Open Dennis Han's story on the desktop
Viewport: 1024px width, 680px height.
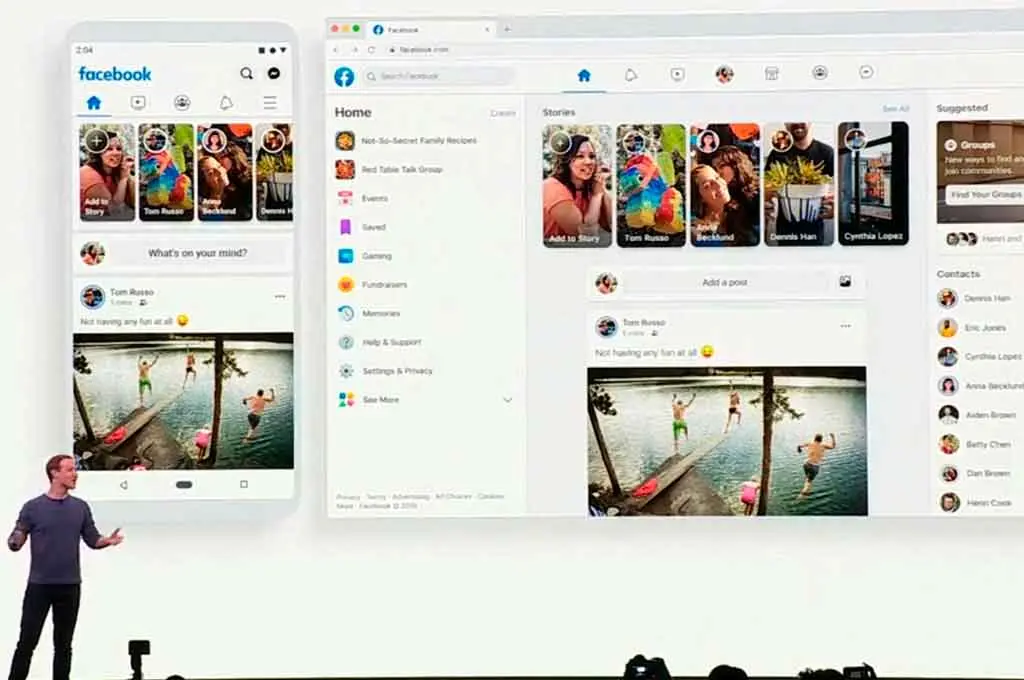tap(799, 184)
